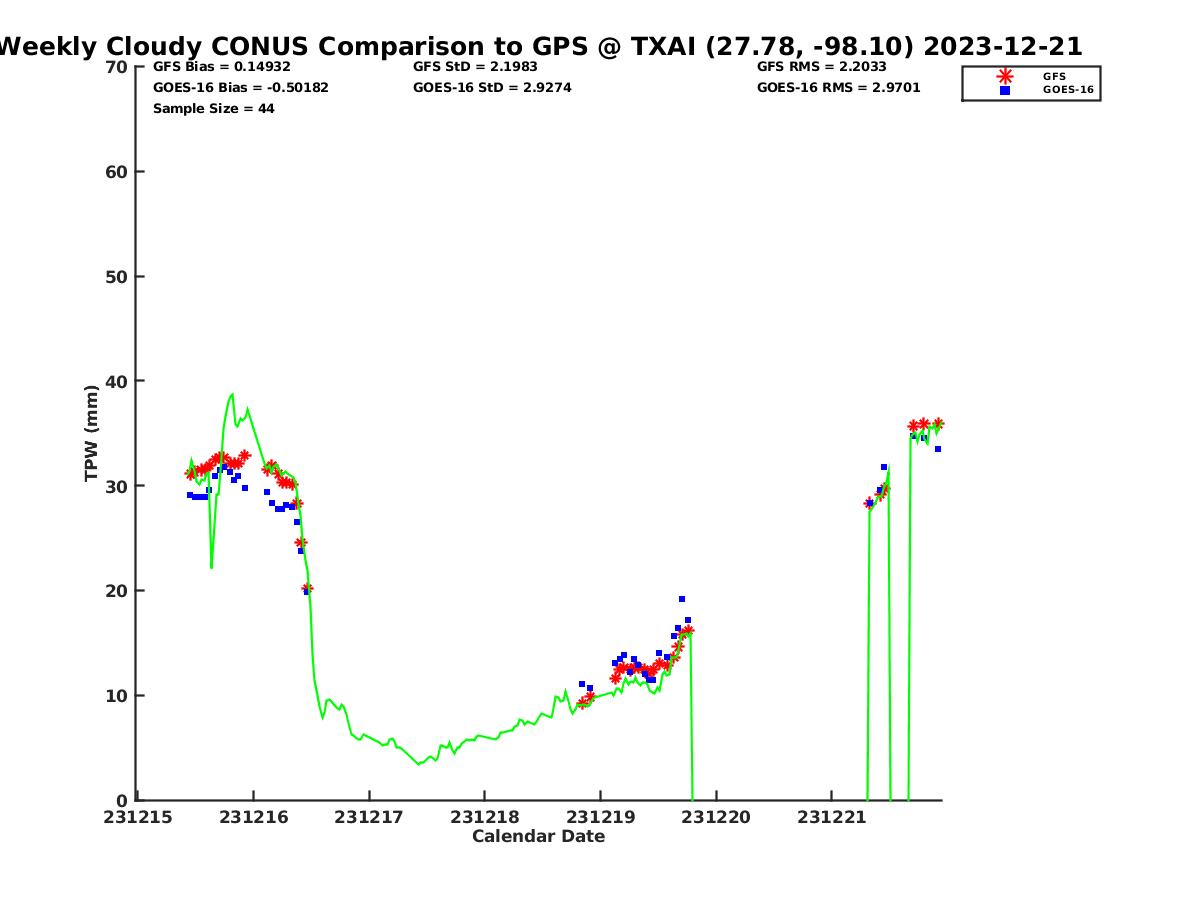Click the 50 tick label on y-axis
Viewport: 1200px width, 900px height.
(117, 277)
